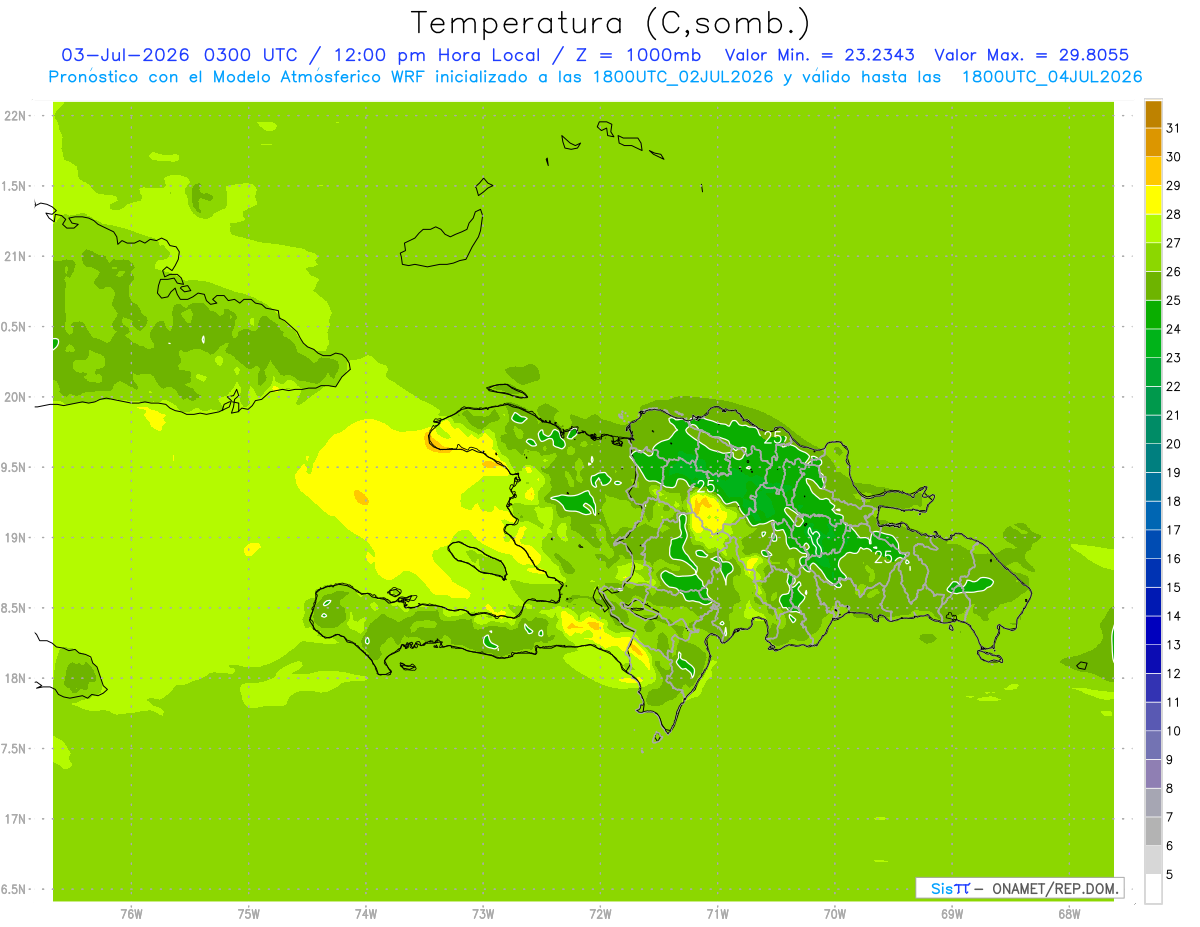Click the northernmost 25 contour label on the map
The height and width of the screenshot is (927, 1200).
(x=774, y=438)
